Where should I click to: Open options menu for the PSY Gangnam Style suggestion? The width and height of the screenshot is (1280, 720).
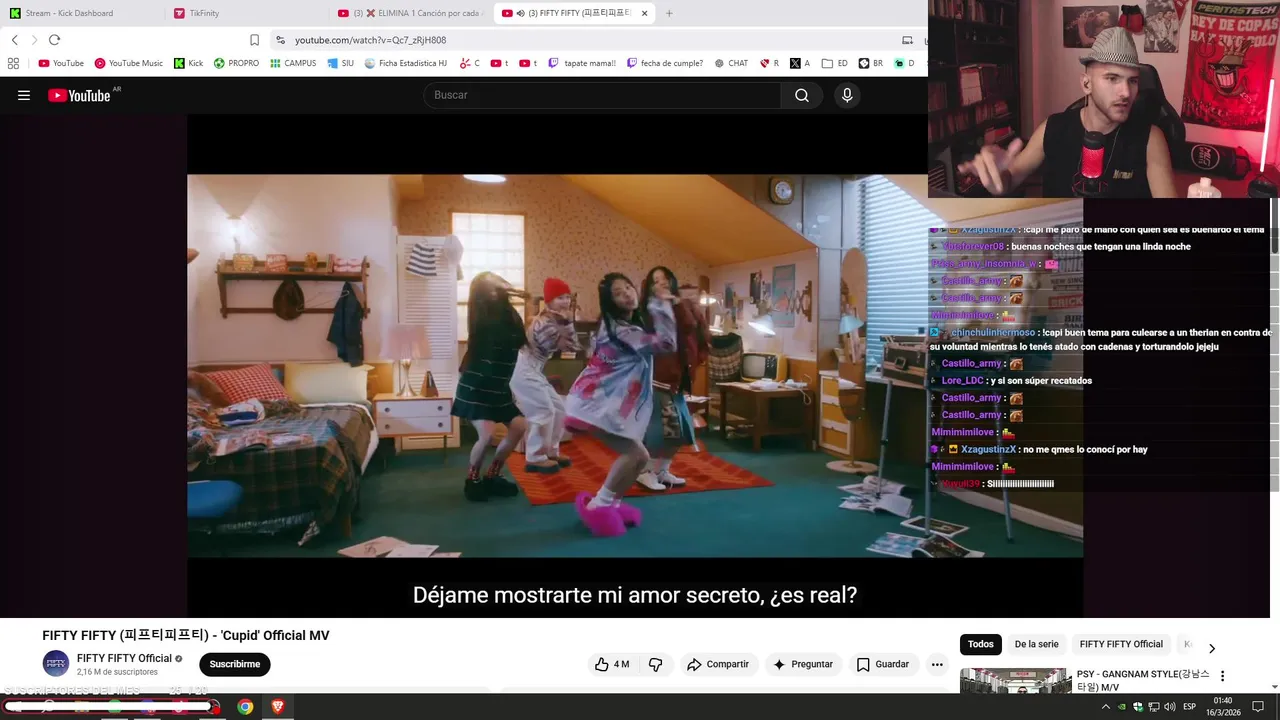[x=1222, y=676]
